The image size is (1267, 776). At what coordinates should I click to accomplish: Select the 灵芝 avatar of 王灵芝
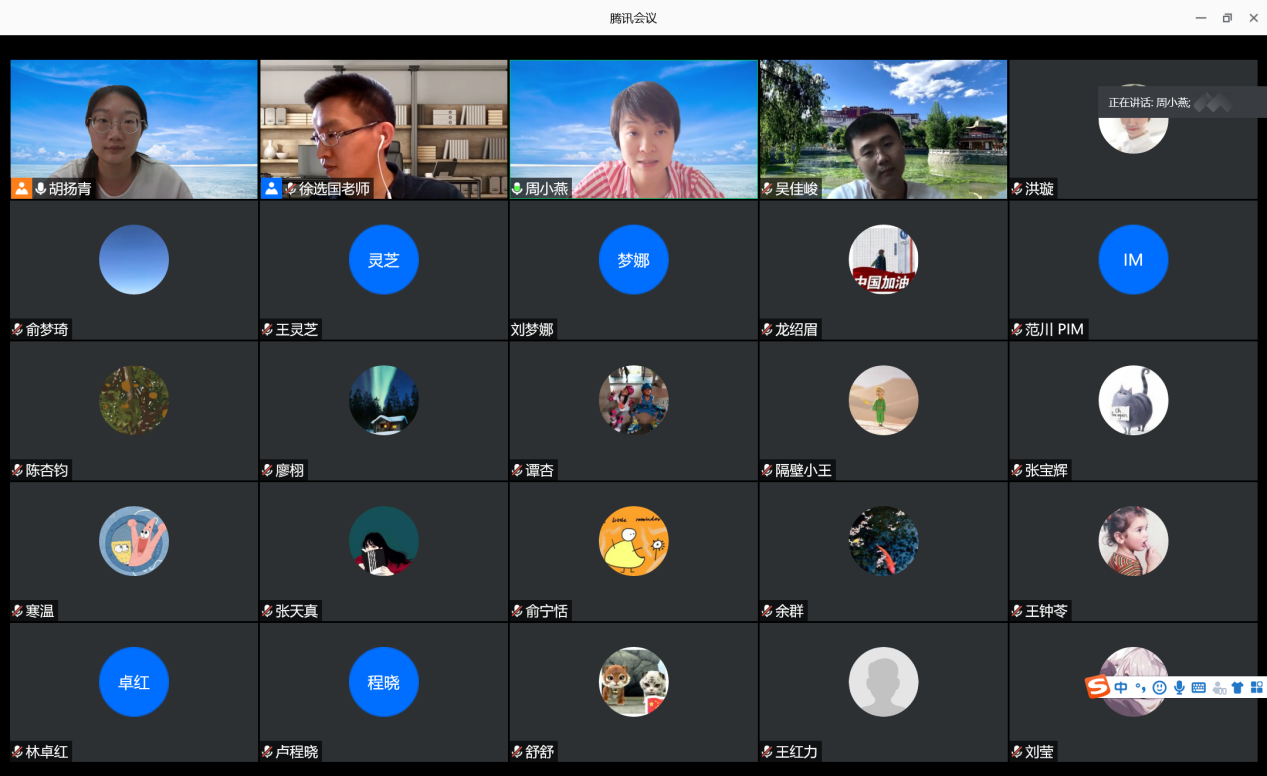click(x=383, y=260)
